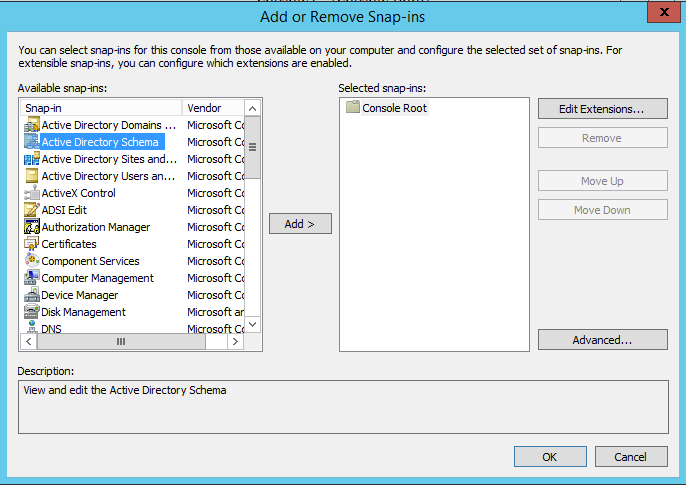Viewport: 686px width, 485px height.
Task: Click the Move Up button
Action: click(602, 181)
